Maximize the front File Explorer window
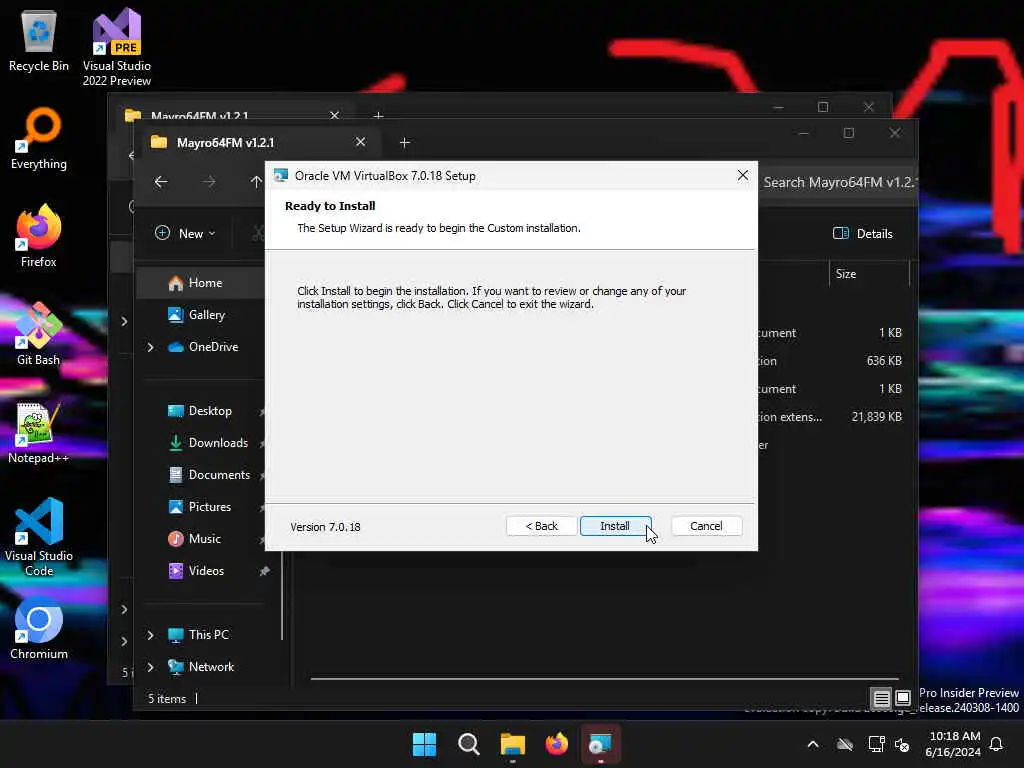 (848, 133)
